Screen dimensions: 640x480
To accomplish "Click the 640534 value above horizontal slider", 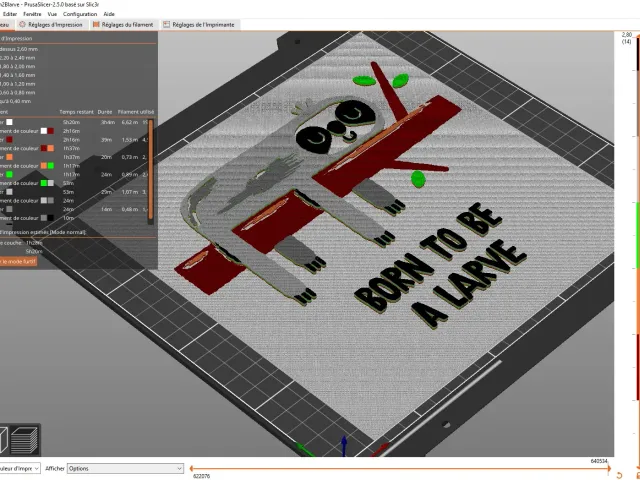I will 599,461.
